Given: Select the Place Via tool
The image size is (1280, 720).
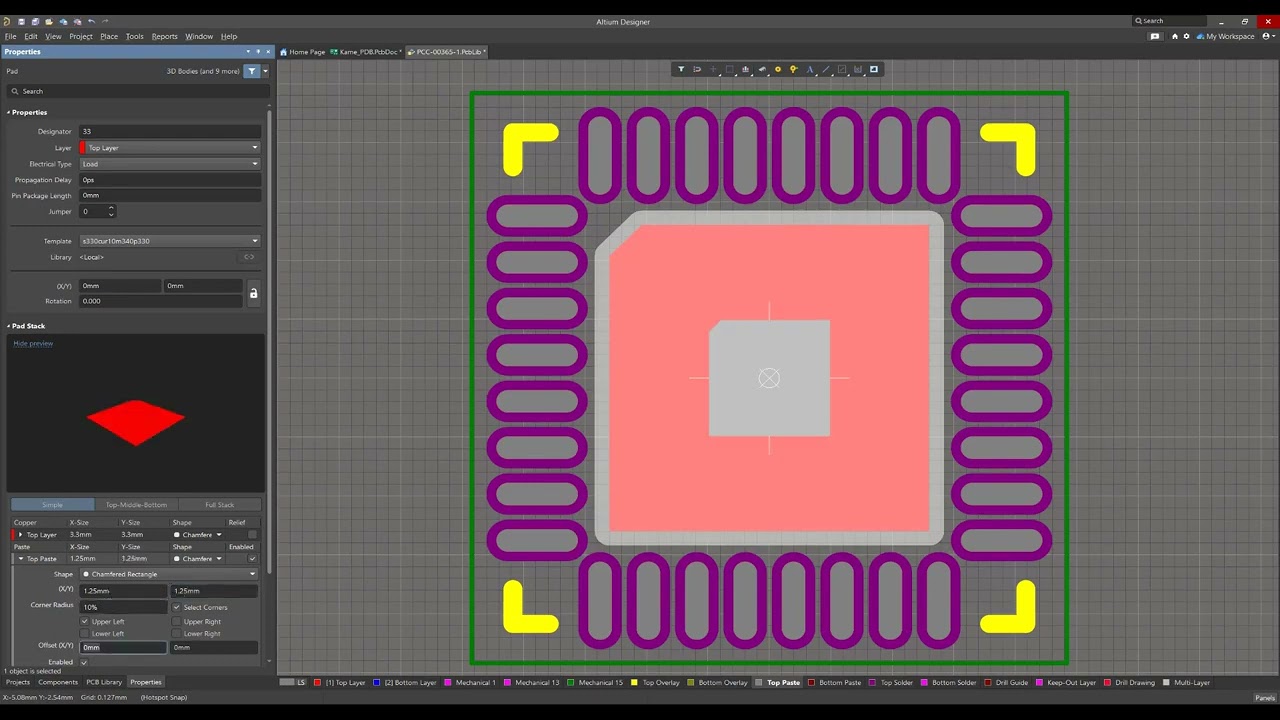Looking at the screenshot, I should click(794, 69).
